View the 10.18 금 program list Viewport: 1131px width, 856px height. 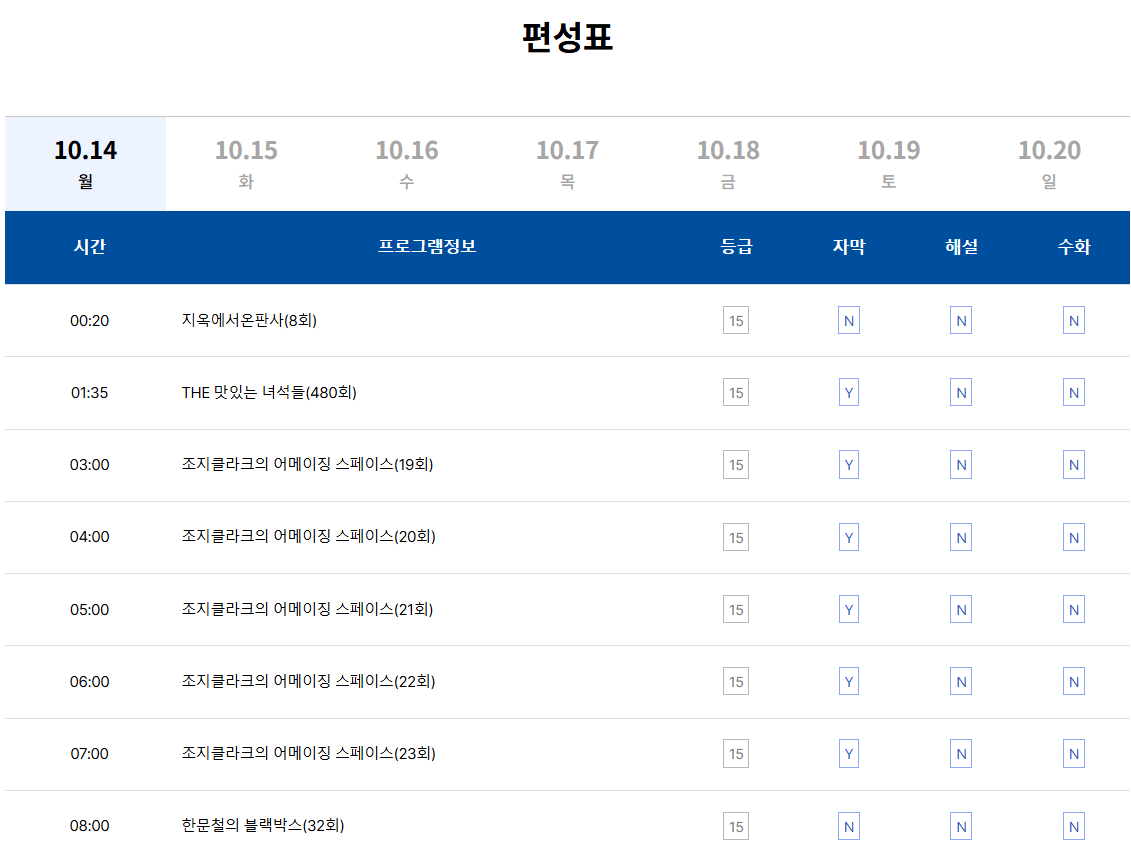(727, 163)
